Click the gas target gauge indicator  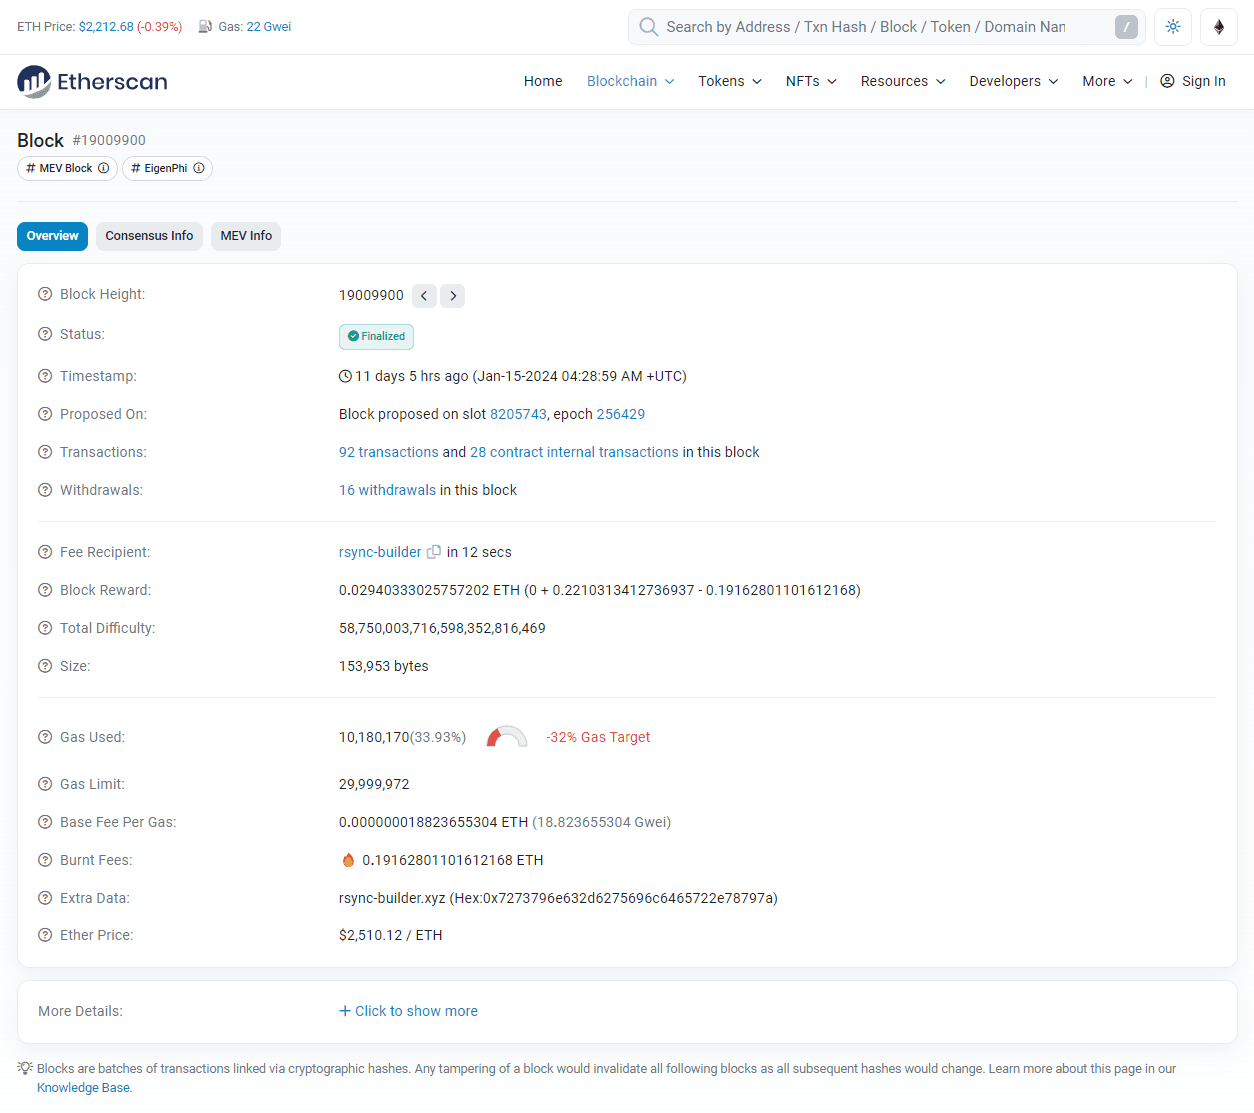tap(507, 737)
